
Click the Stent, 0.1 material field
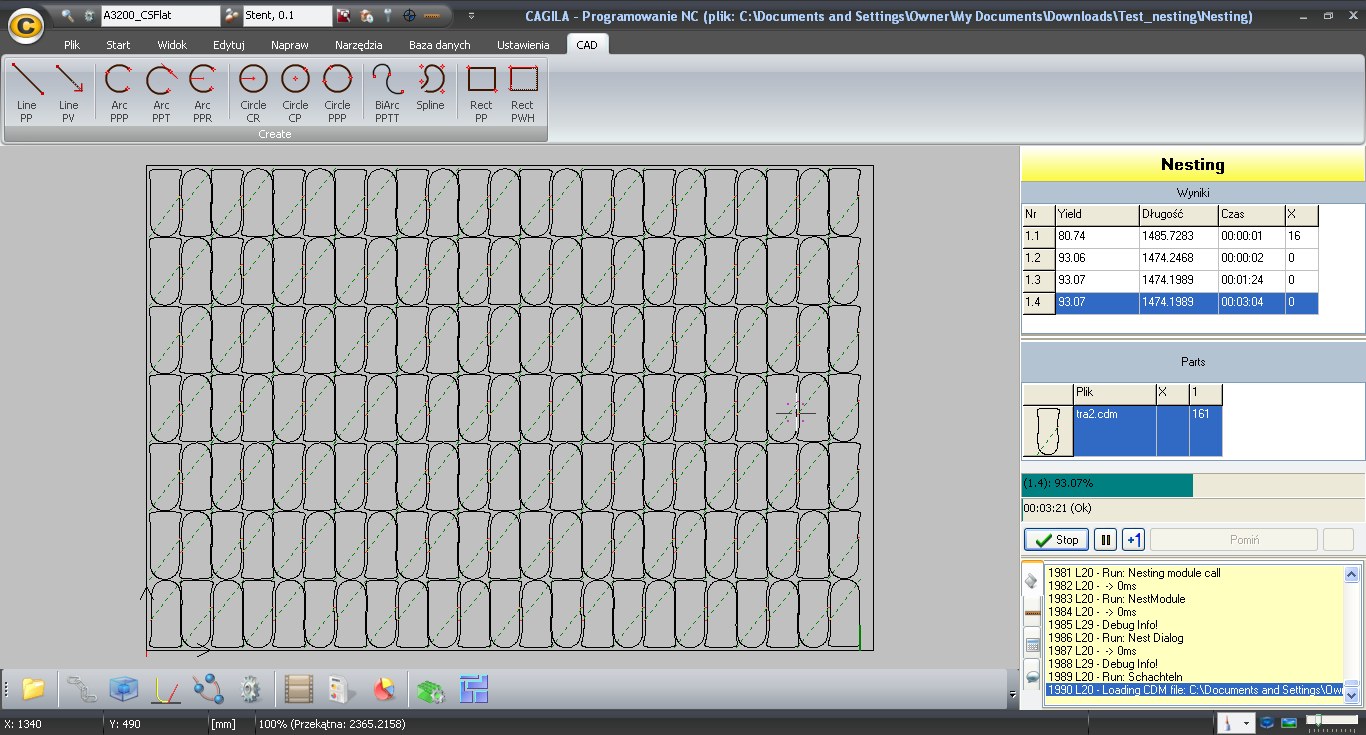coord(288,16)
